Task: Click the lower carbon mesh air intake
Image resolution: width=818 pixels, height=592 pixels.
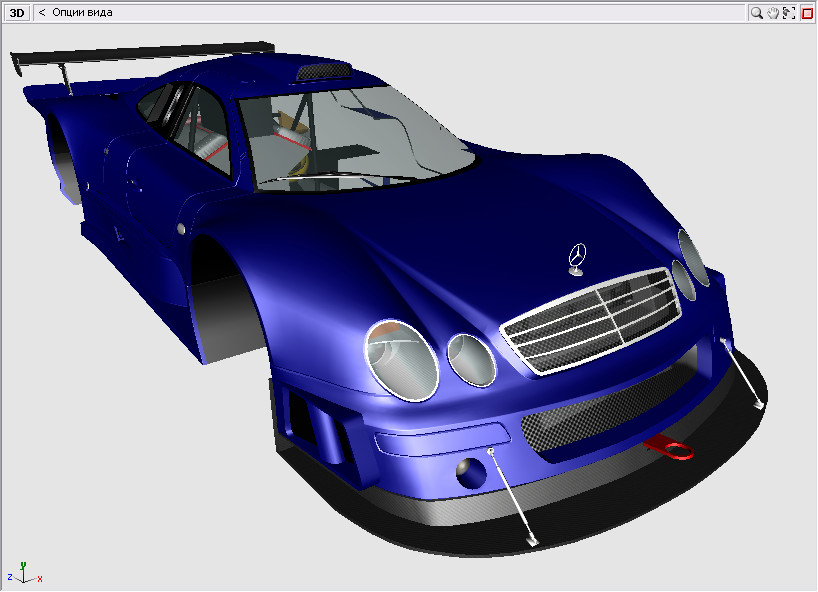Action: [x=600, y=422]
